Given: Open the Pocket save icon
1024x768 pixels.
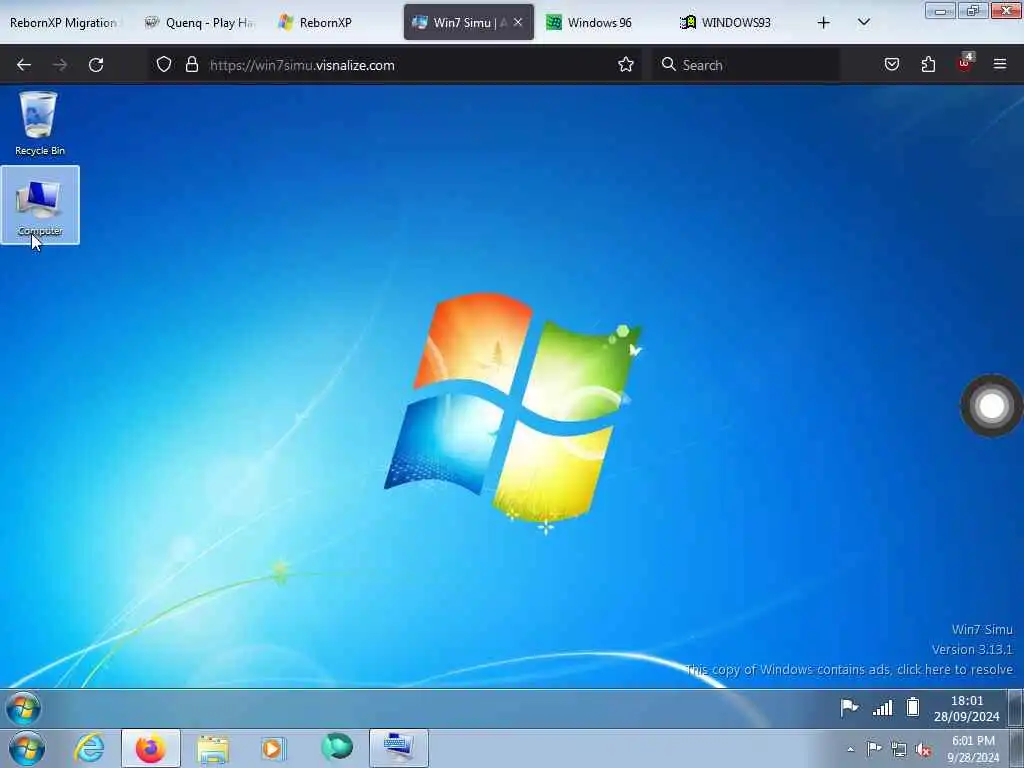Looking at the screenshot, I should tap(891, 65).
